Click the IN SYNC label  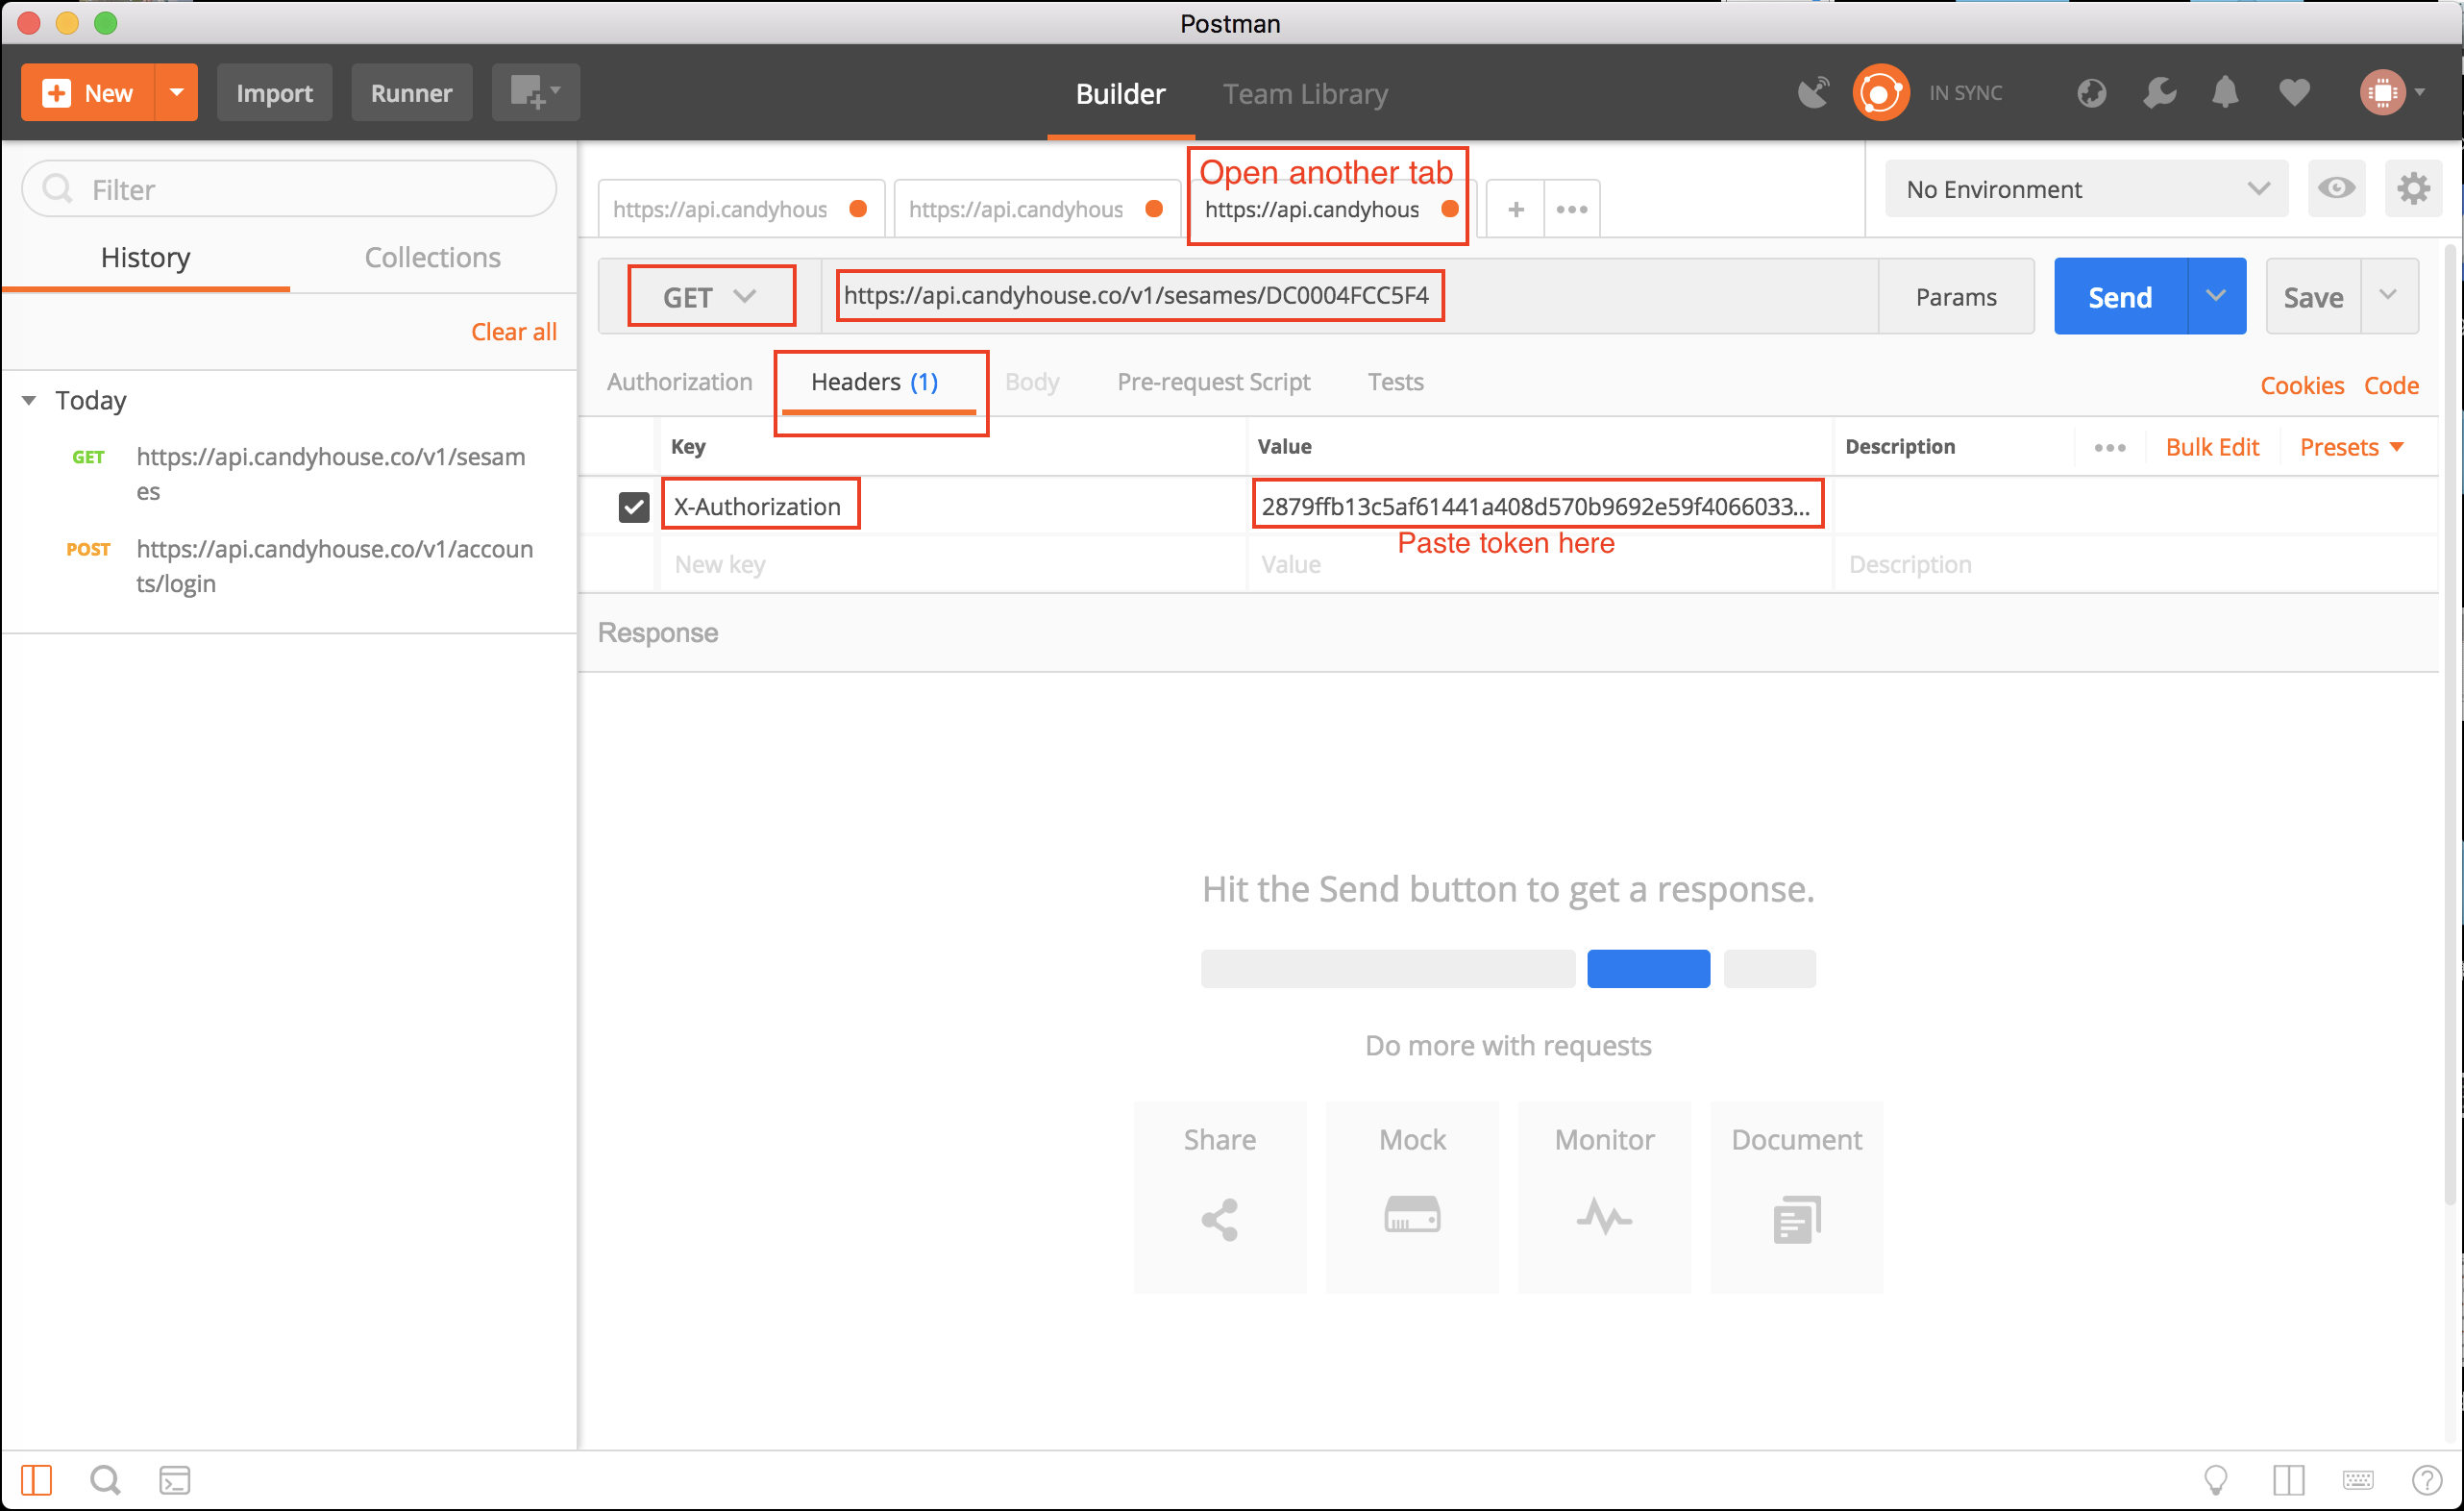pos(1965,93)
